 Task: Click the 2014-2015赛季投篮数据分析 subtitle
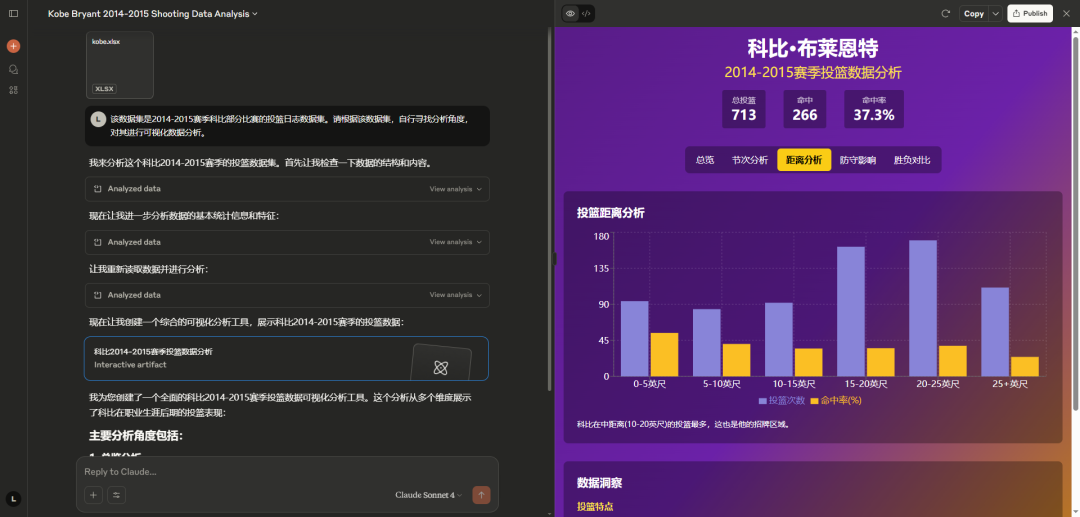(x=813, y=73)
